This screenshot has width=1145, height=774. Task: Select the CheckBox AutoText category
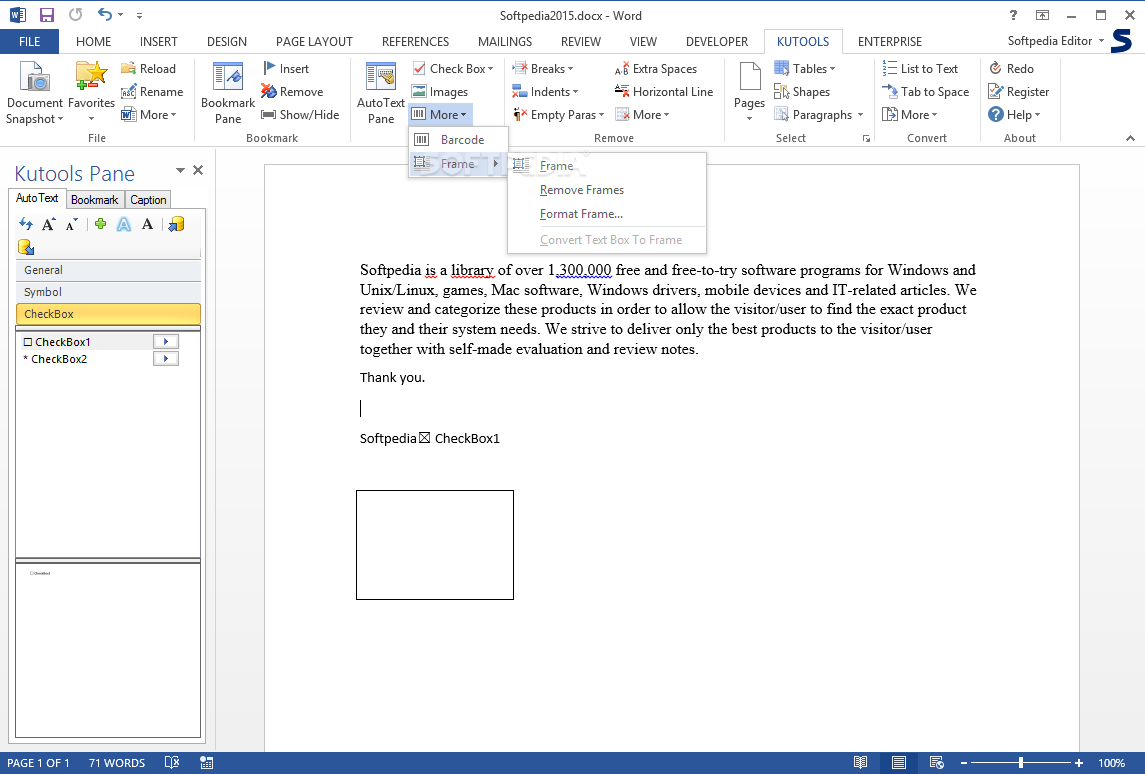pyautogui.click(x=108, y=314)
